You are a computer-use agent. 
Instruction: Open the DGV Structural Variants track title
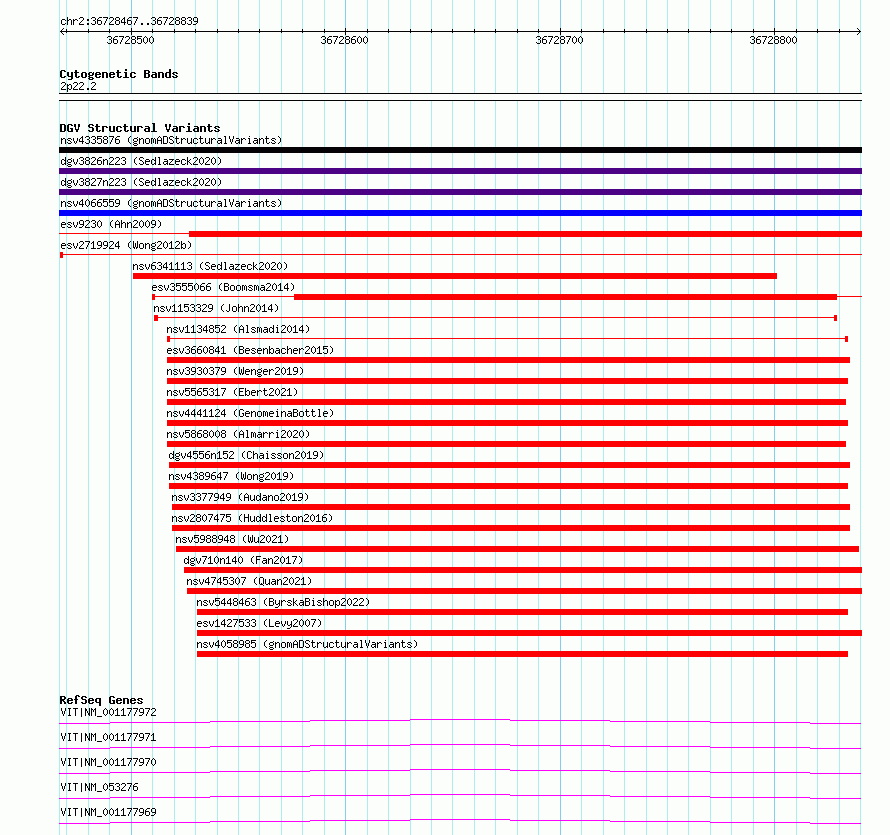(140, 128)
